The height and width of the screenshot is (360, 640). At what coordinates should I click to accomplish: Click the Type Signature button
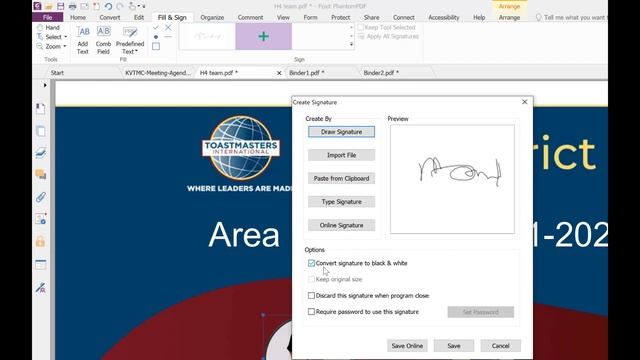(x=341, y=202)
